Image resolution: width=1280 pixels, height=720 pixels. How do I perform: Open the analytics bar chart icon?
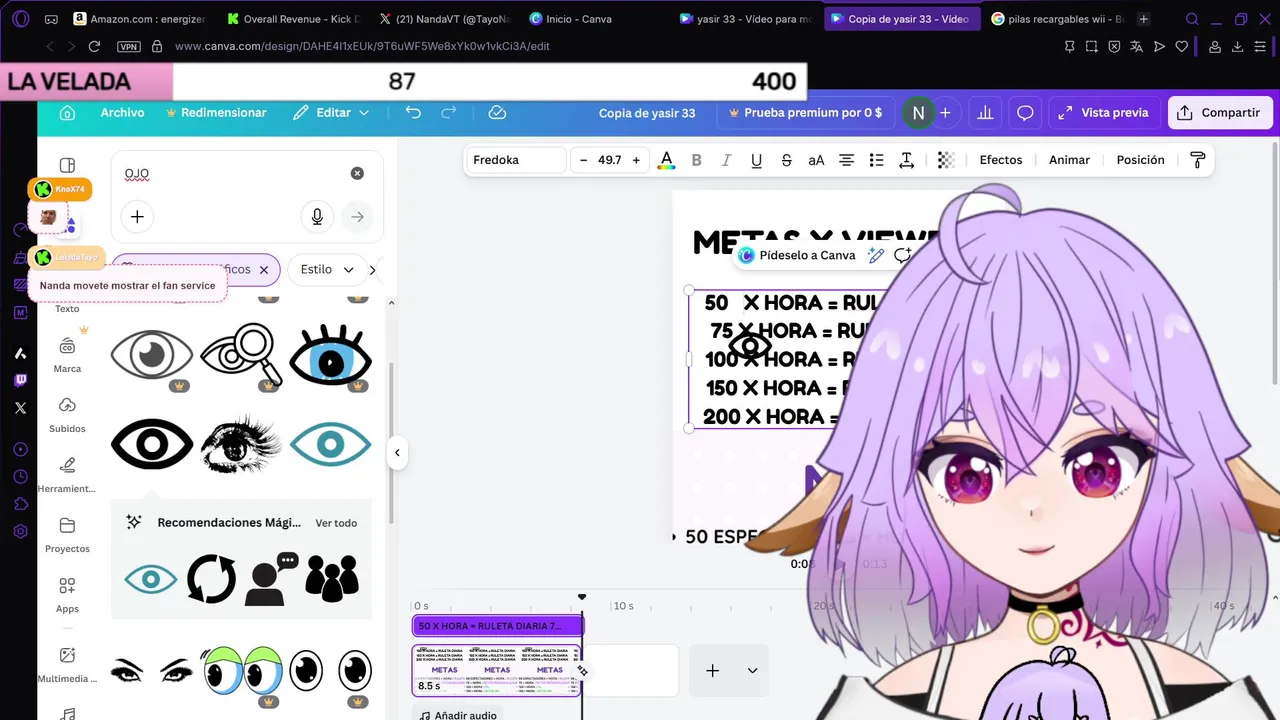pos(985,113)
